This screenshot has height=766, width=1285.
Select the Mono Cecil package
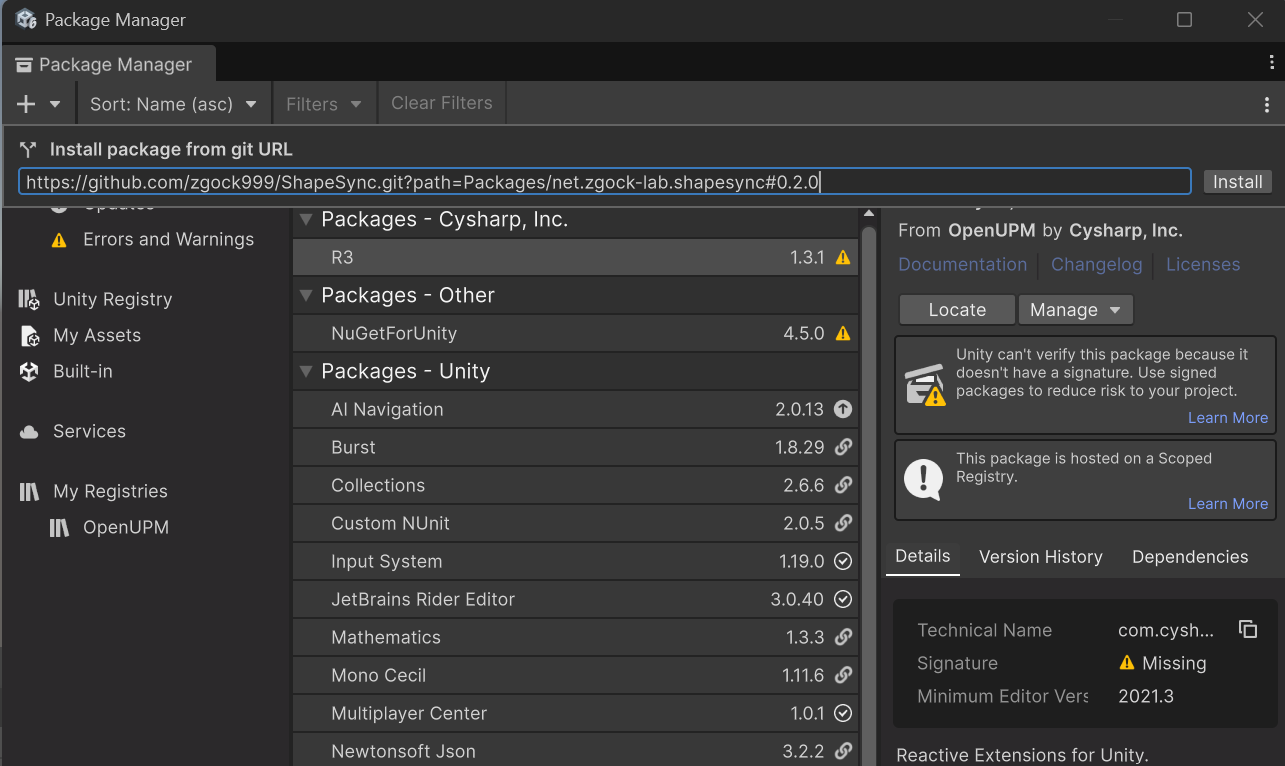pos(575,675)
